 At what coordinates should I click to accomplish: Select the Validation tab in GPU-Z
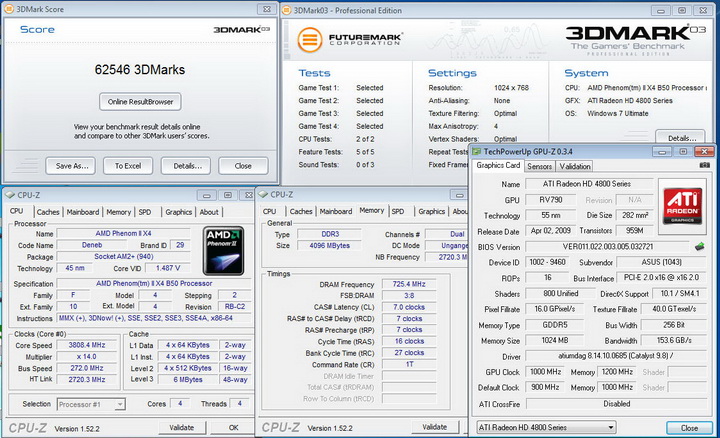(574, 166)
